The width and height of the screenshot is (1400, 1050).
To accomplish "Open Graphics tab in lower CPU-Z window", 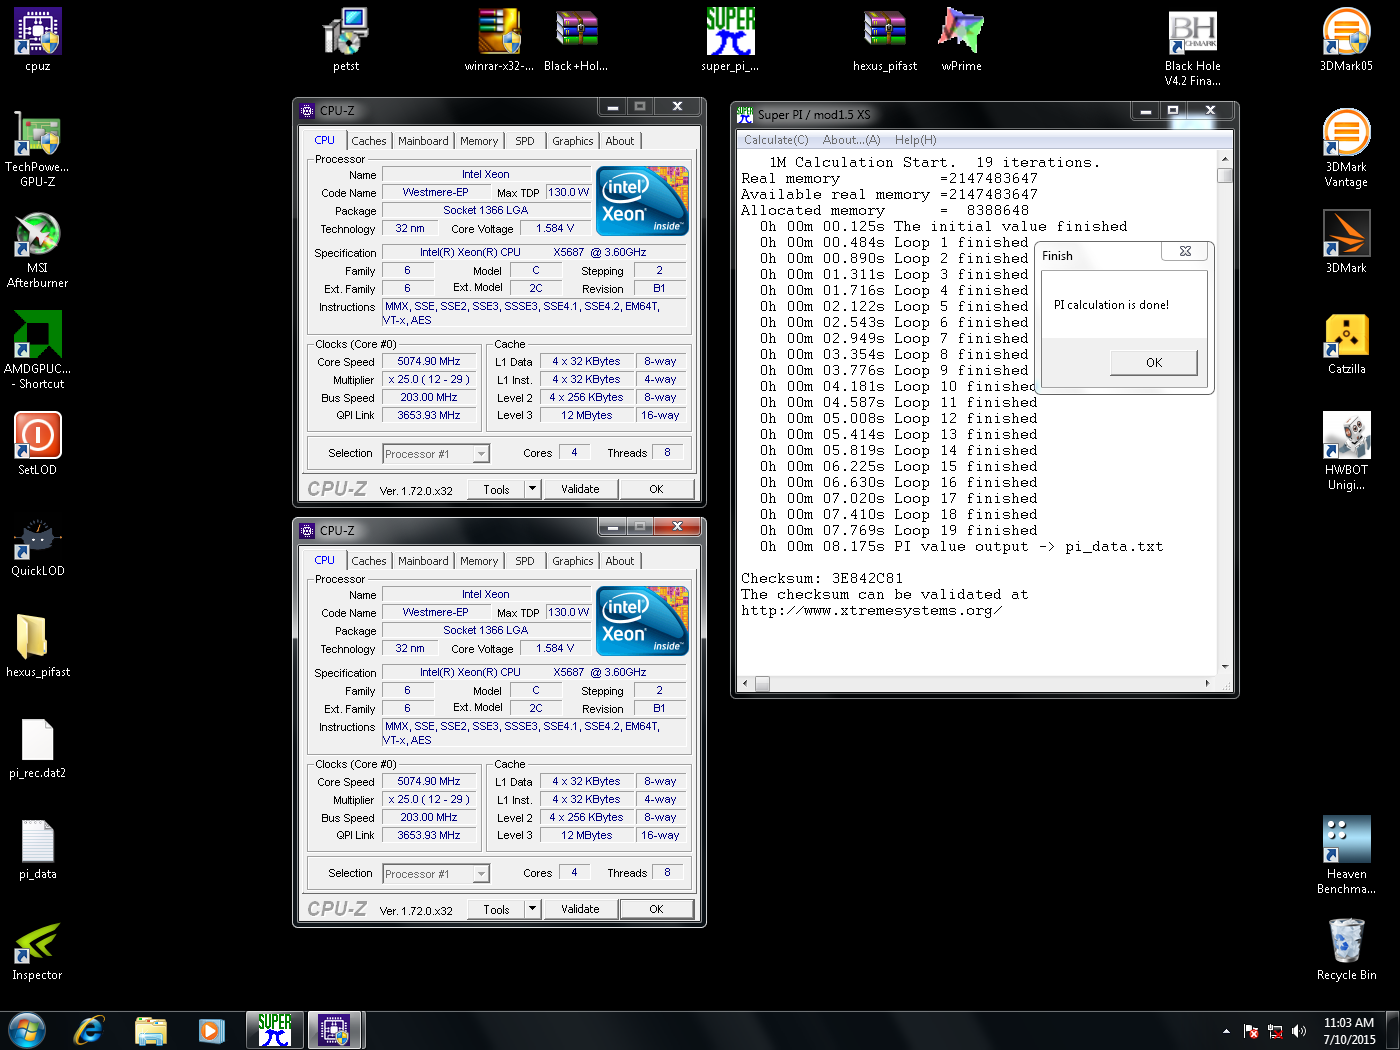I will click(572, 561).
